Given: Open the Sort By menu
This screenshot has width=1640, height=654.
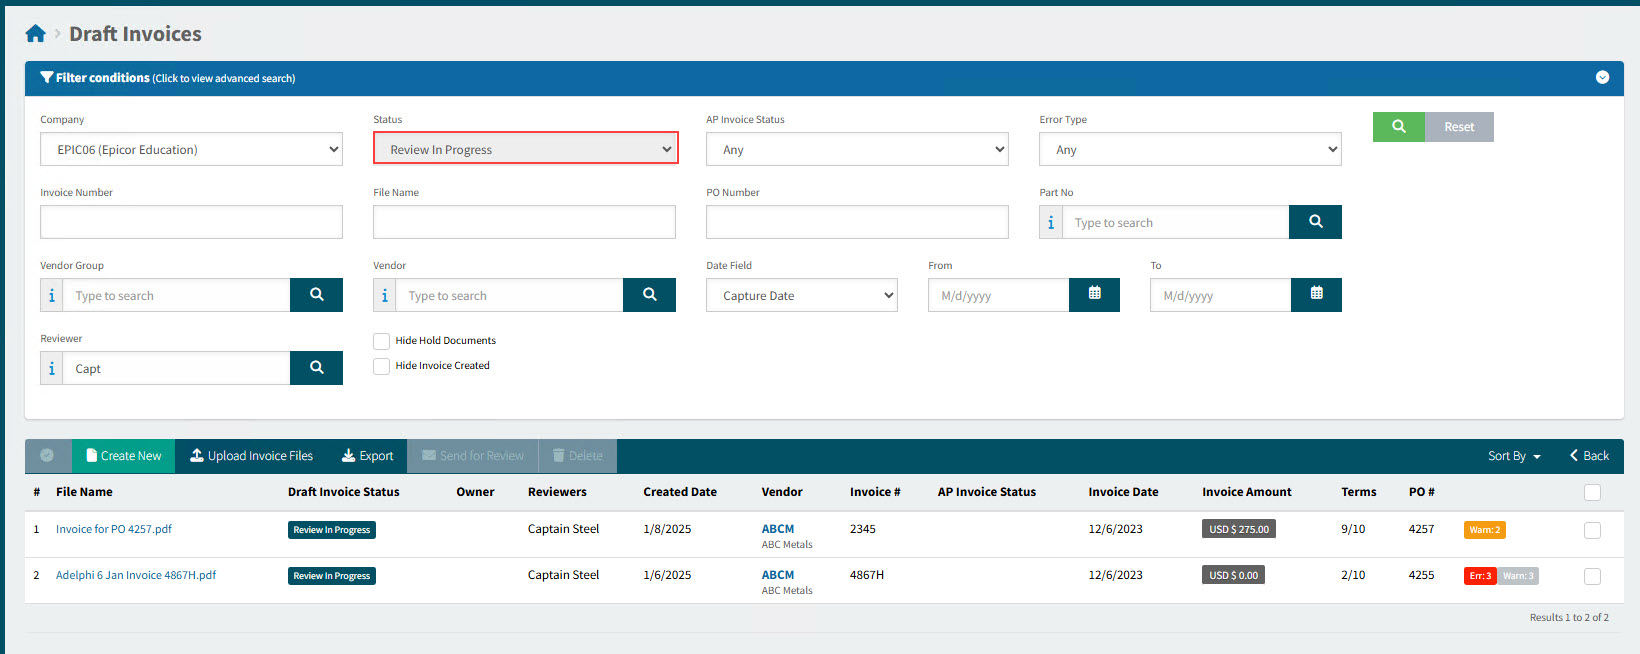Looking at the screenshot, I should (x=1513, y=456).
